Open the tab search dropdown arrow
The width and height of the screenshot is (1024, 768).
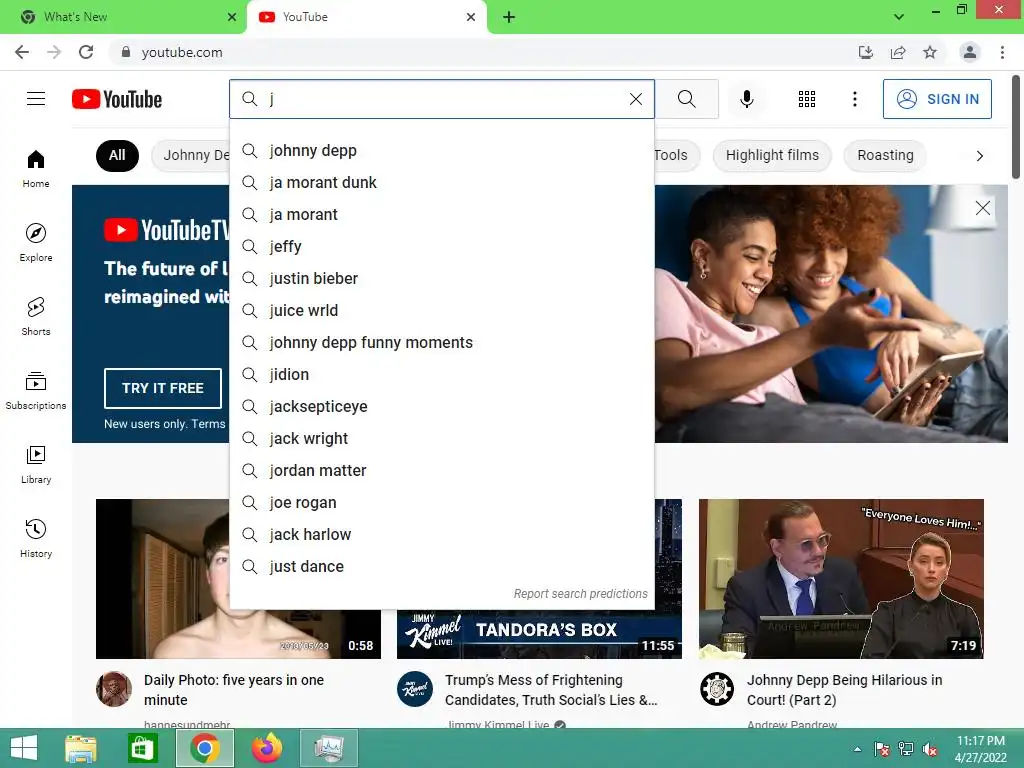899,17
